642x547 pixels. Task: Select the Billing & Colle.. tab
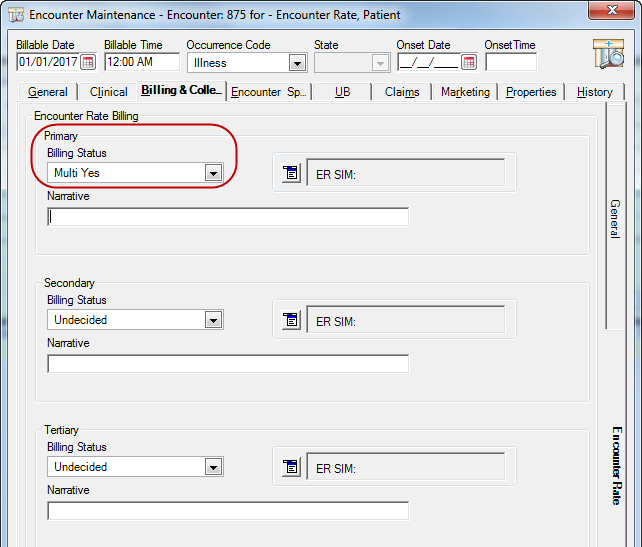click(x=181, y=90)
